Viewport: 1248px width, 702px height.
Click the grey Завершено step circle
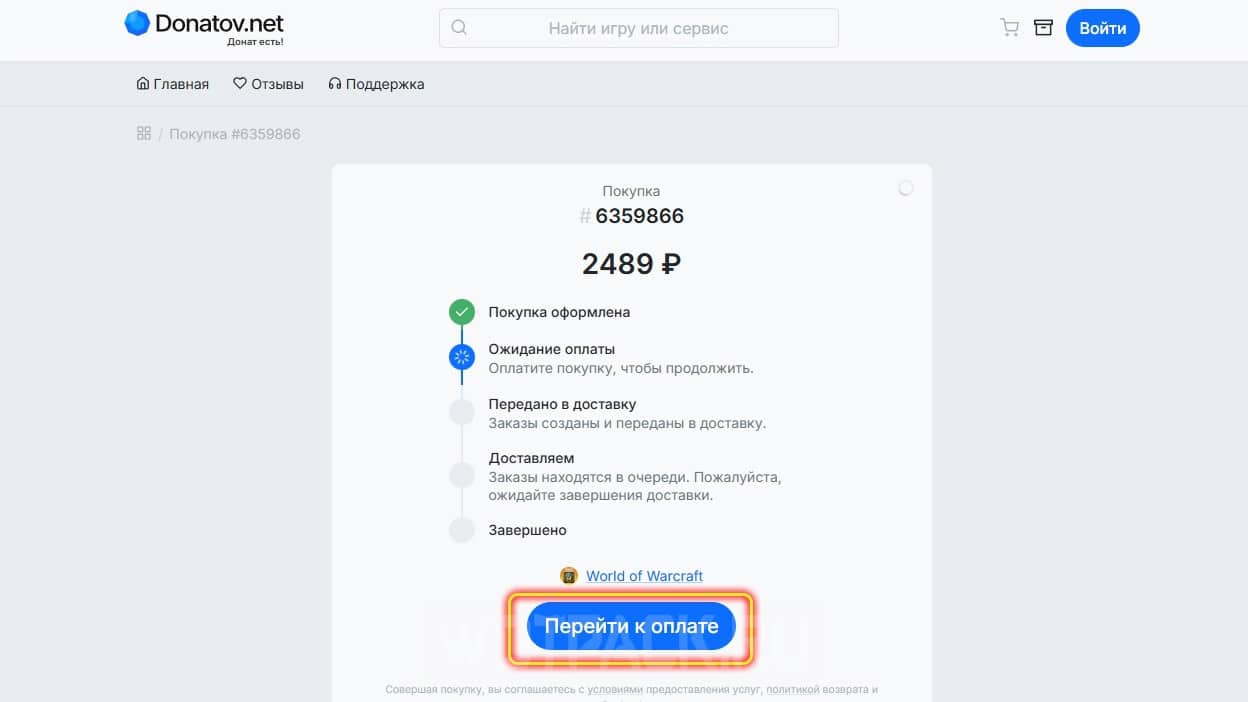coord(461,530)
